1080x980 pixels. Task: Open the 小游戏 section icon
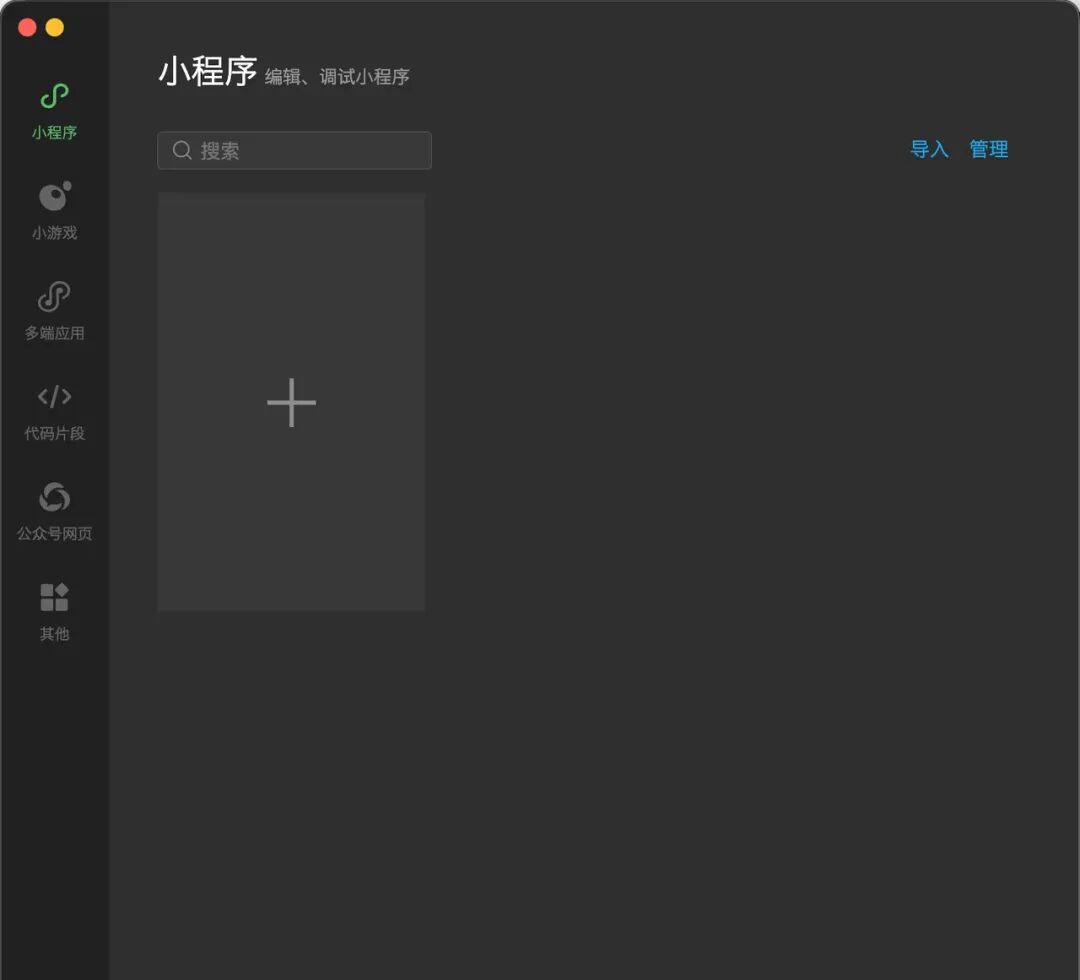point(54,196)
